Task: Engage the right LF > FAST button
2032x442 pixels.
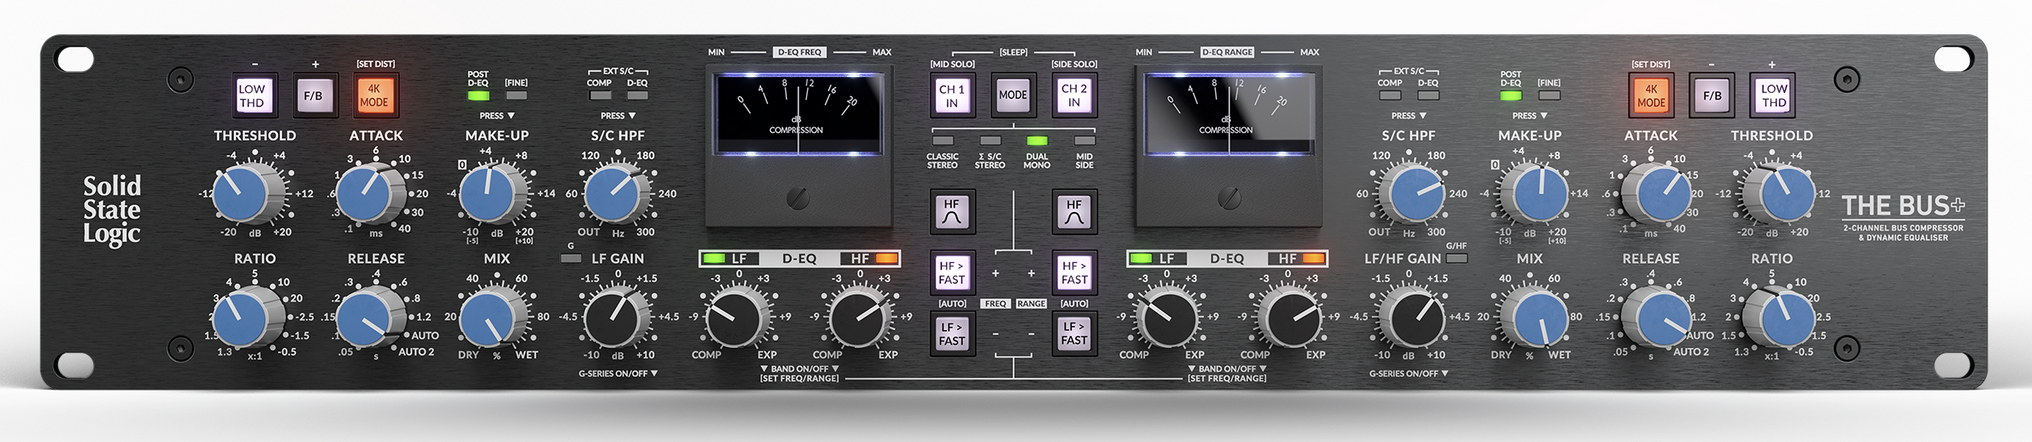Action: (x=1074, y=334)
